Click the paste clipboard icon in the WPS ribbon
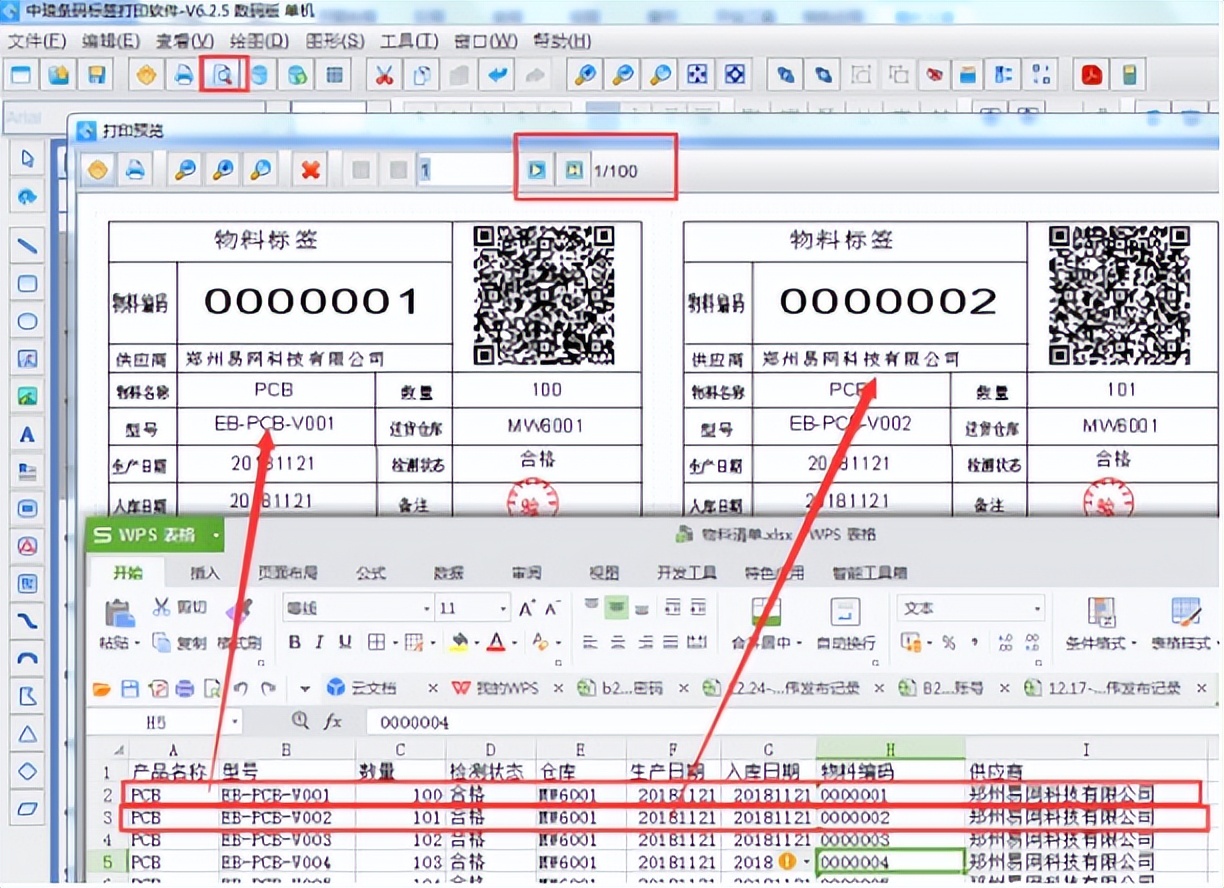Screen dimensions: 1224x888 pyautogui.click(x=119, y=612)
